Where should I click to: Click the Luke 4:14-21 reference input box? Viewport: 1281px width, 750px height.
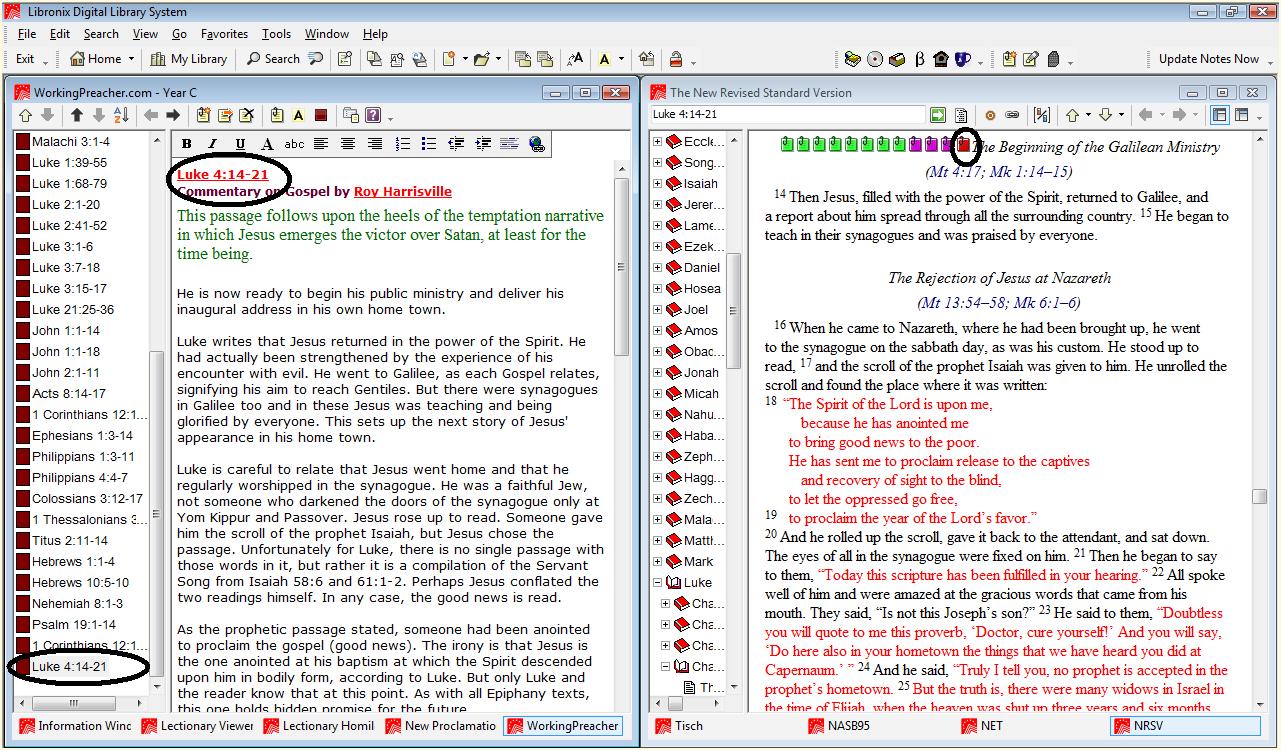785,115
